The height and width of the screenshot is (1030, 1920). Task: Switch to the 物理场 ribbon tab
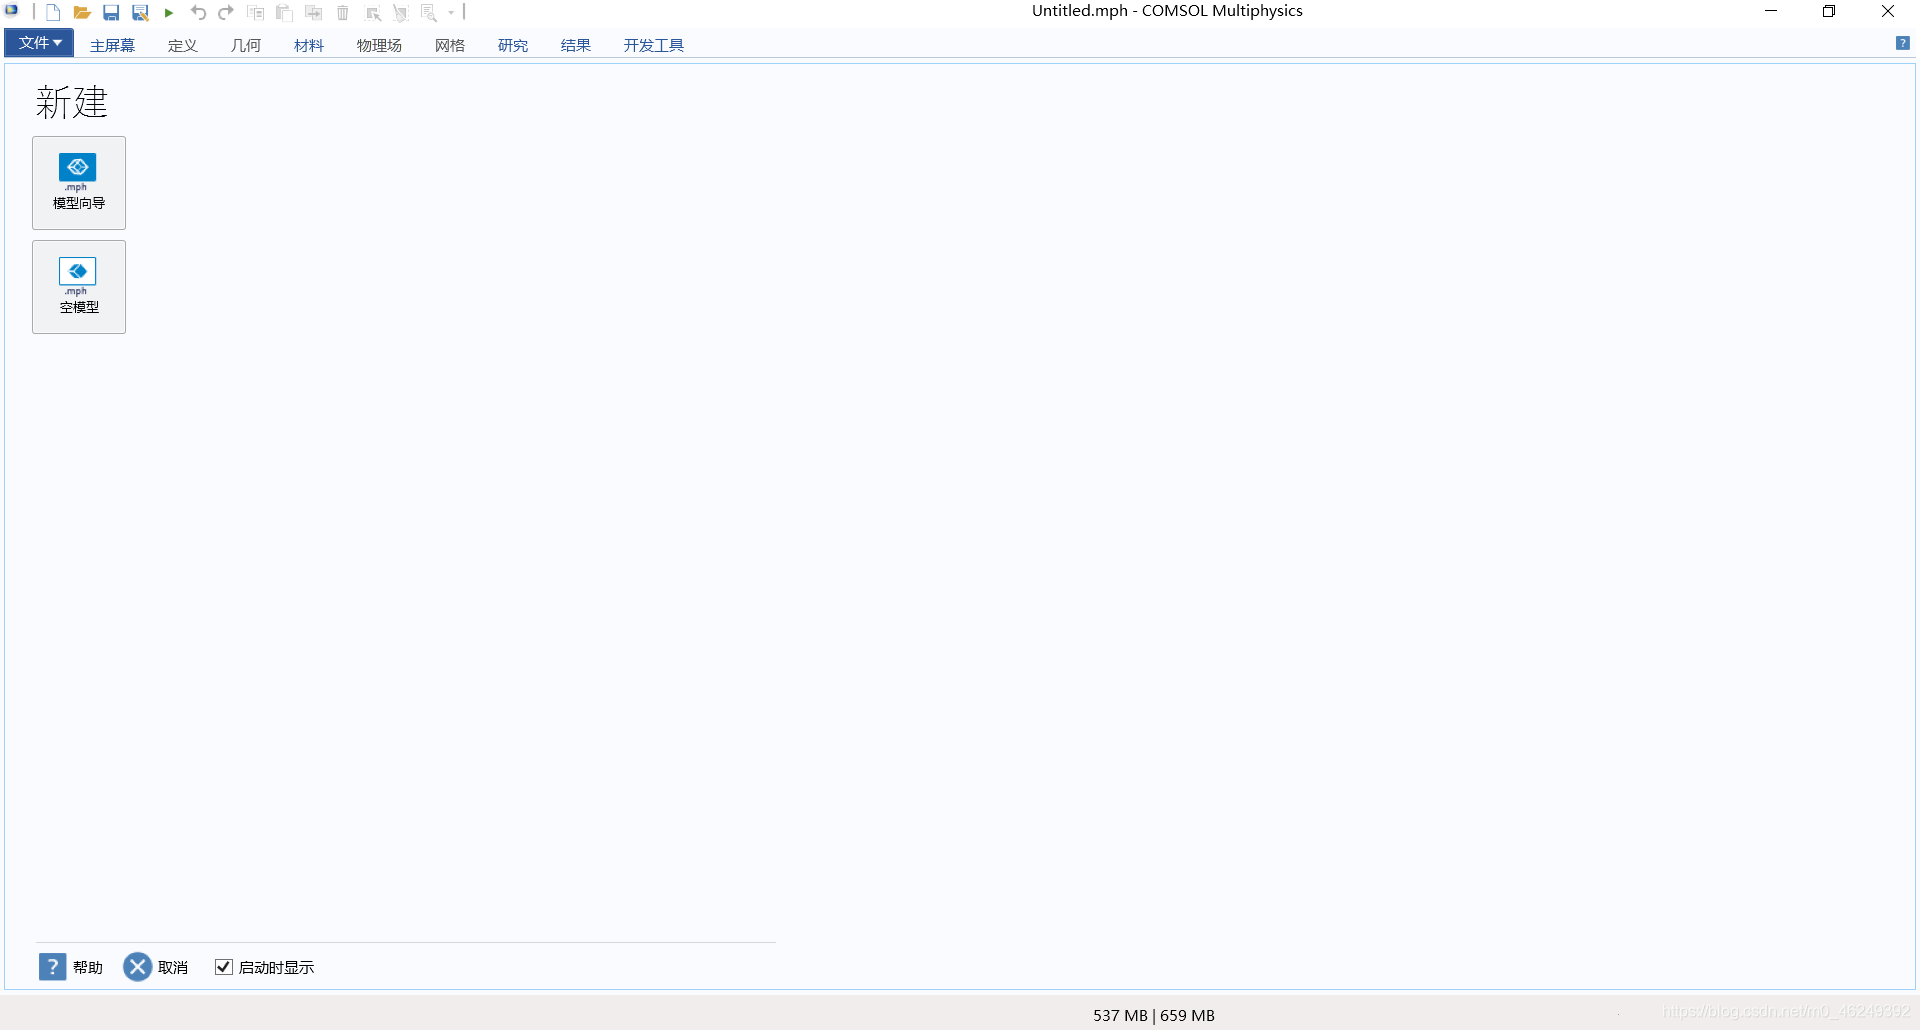(x=379, y=45)
